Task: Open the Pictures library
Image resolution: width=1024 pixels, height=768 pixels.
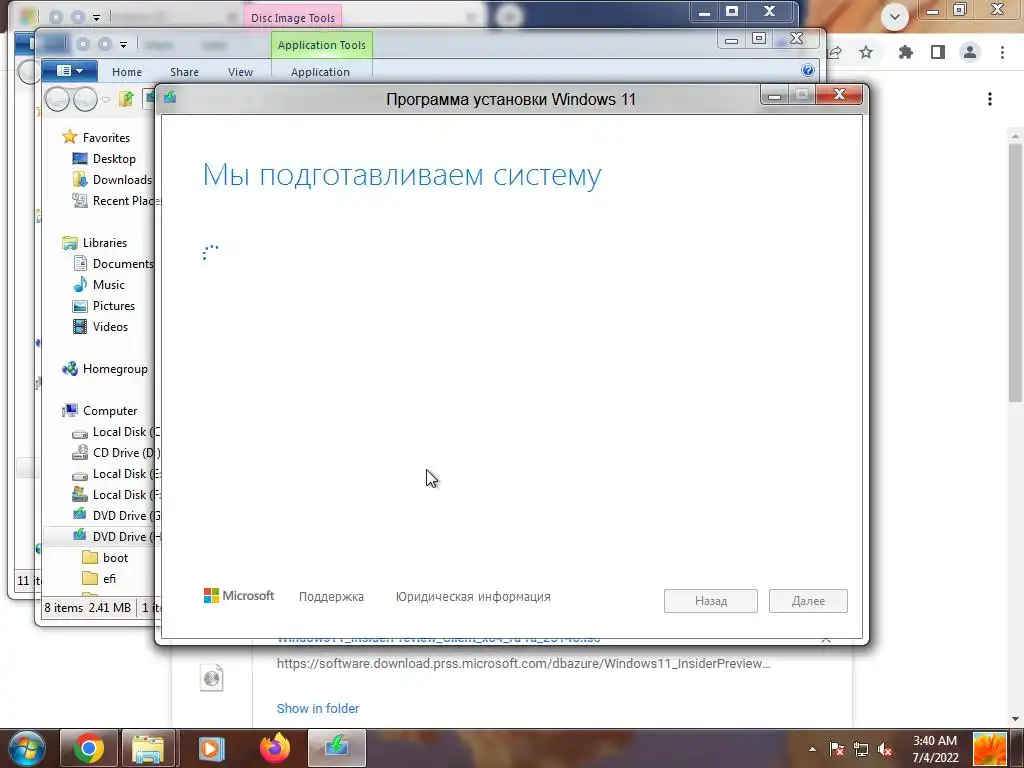Action: click(x=114, y=306)
